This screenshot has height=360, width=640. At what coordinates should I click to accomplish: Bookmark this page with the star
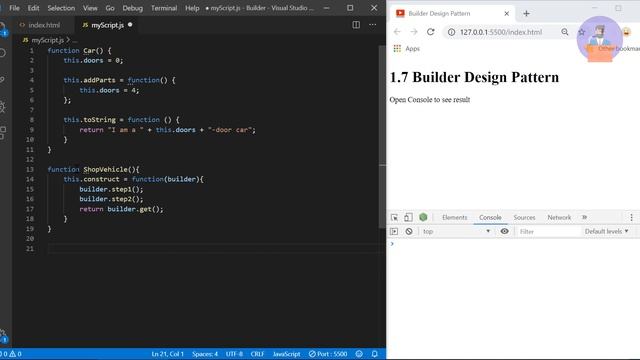point(582,32)
